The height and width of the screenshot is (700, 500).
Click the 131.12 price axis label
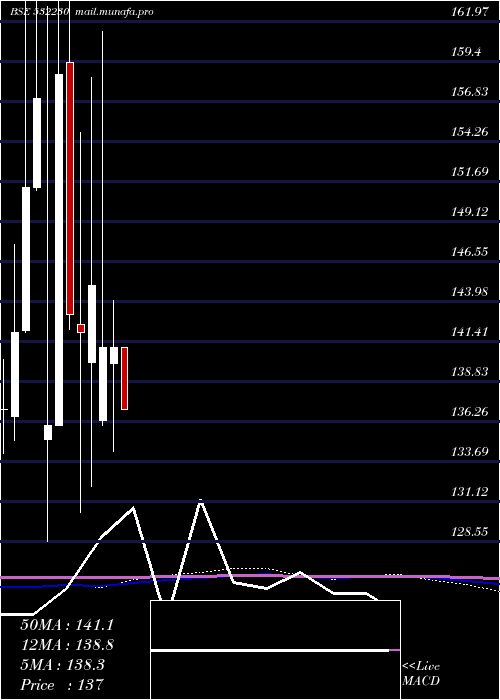(x=470, y=492)
